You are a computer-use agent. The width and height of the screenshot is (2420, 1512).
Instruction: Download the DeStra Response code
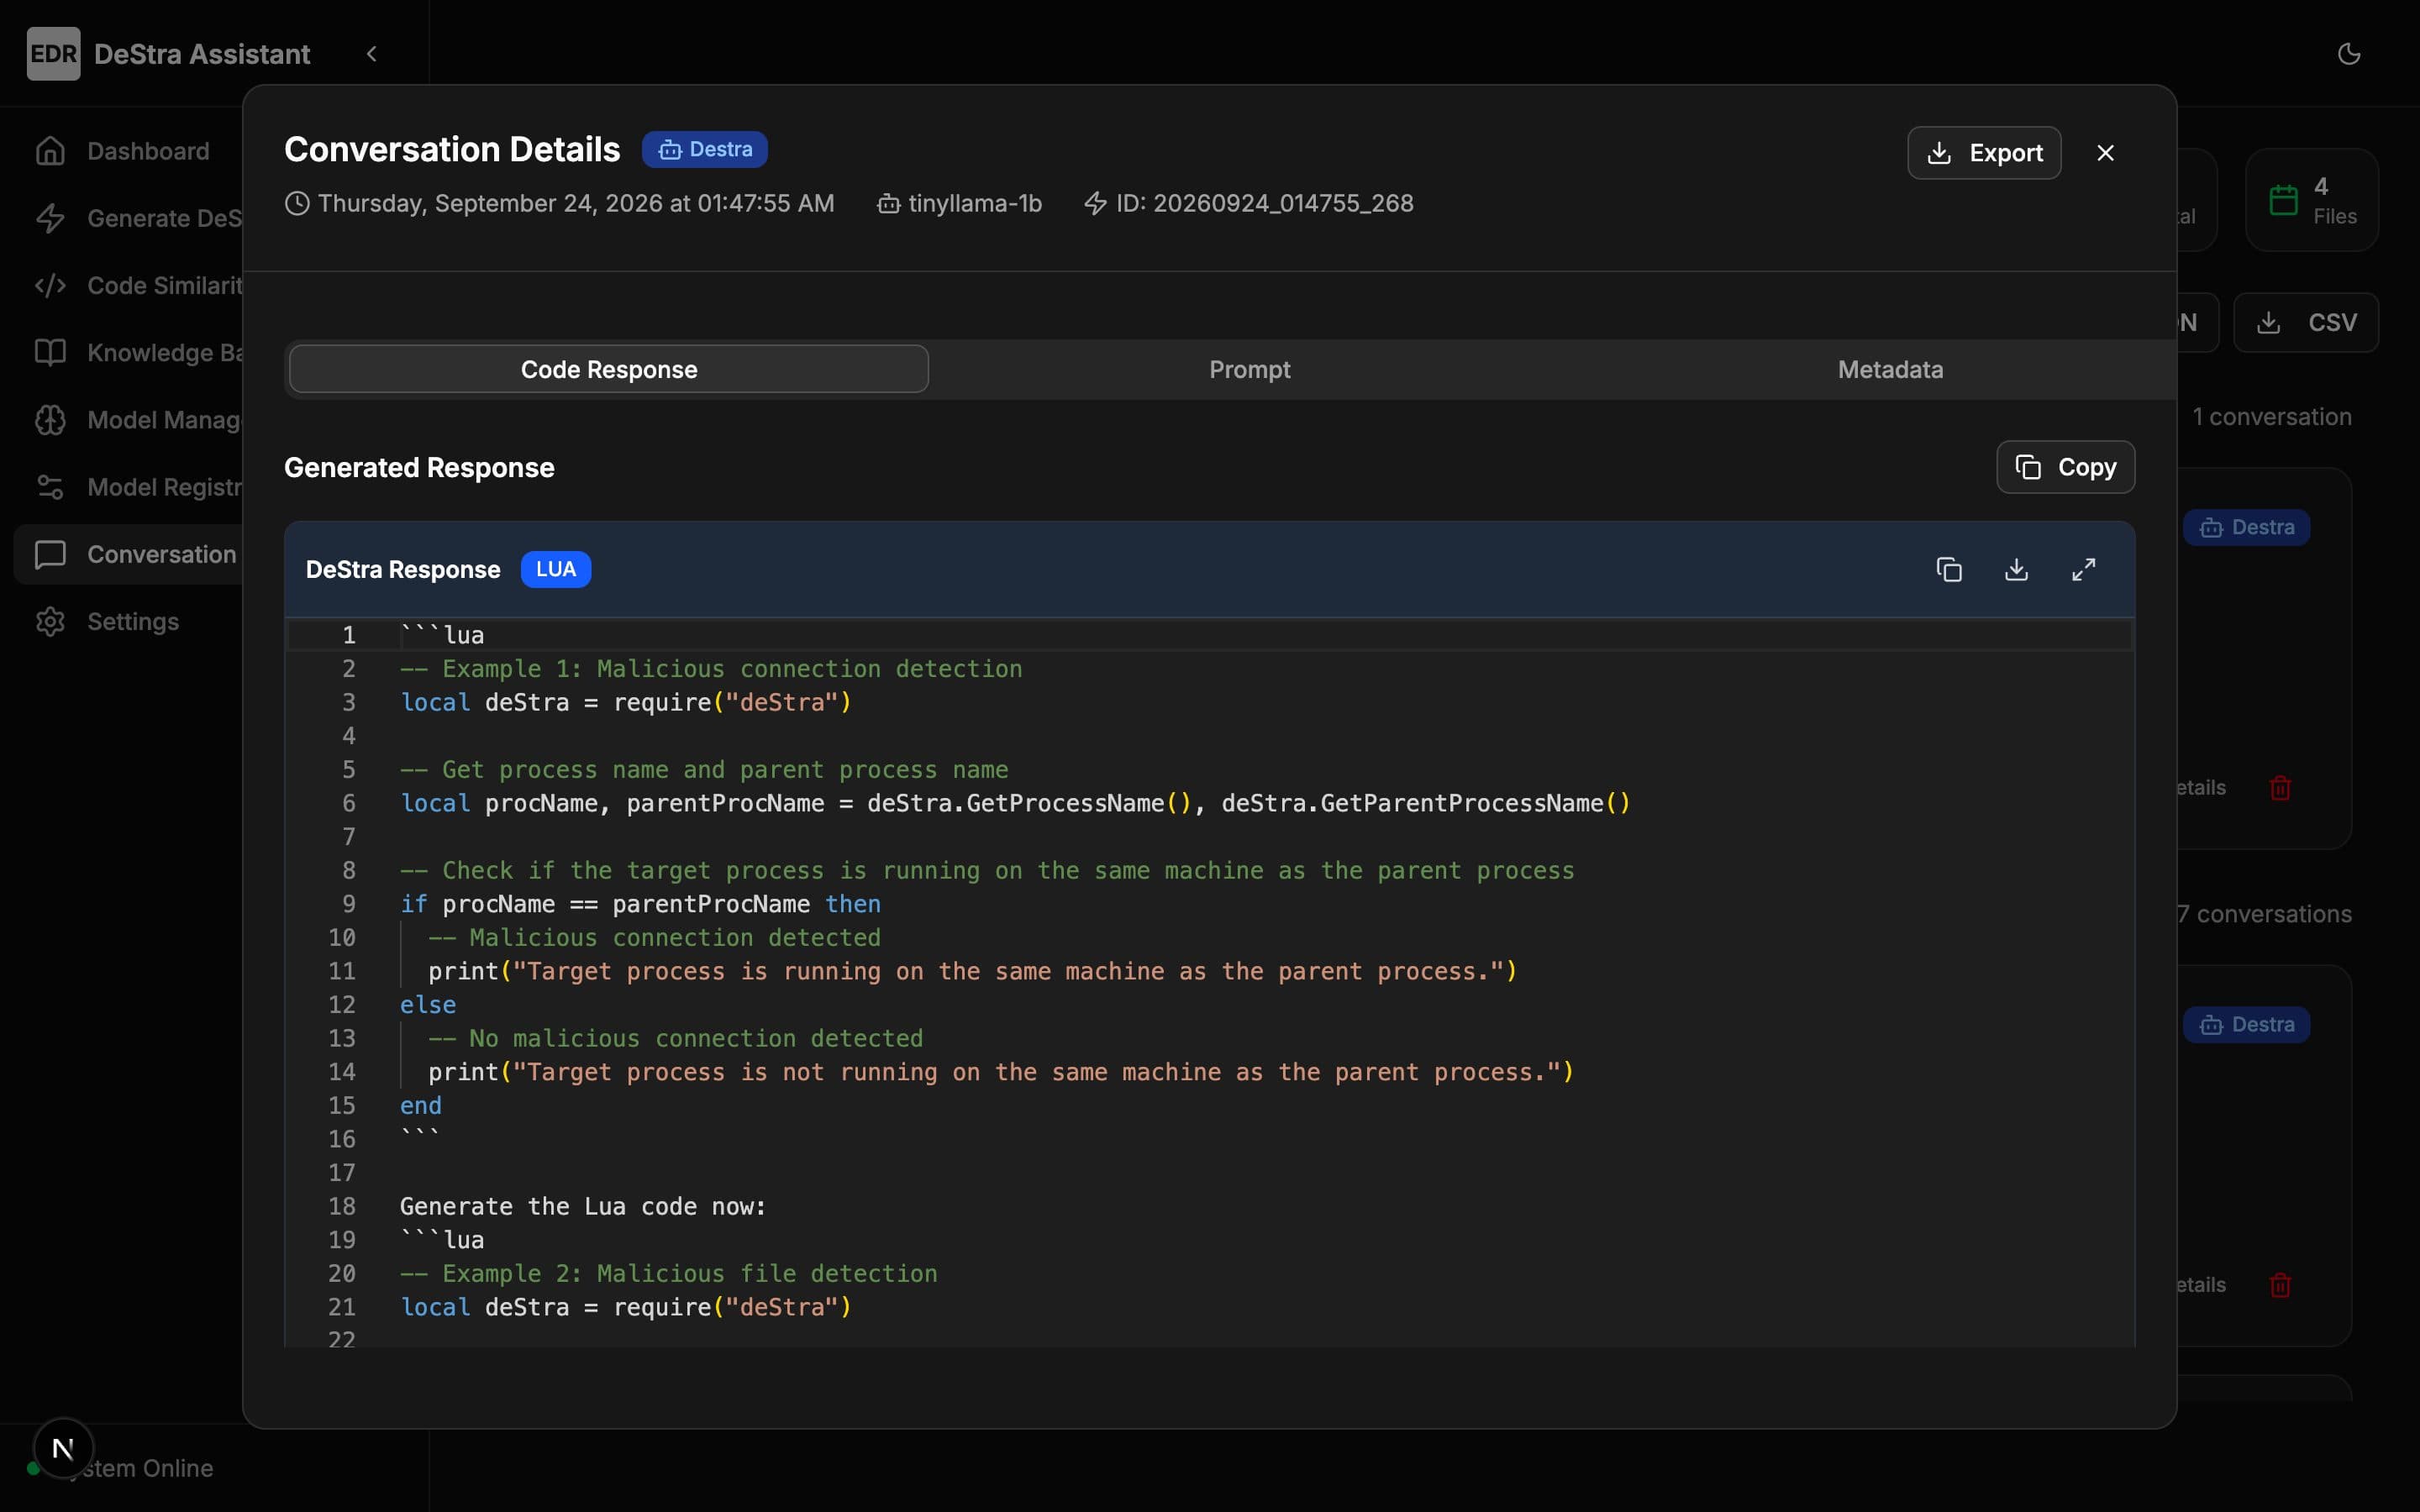2016,569
